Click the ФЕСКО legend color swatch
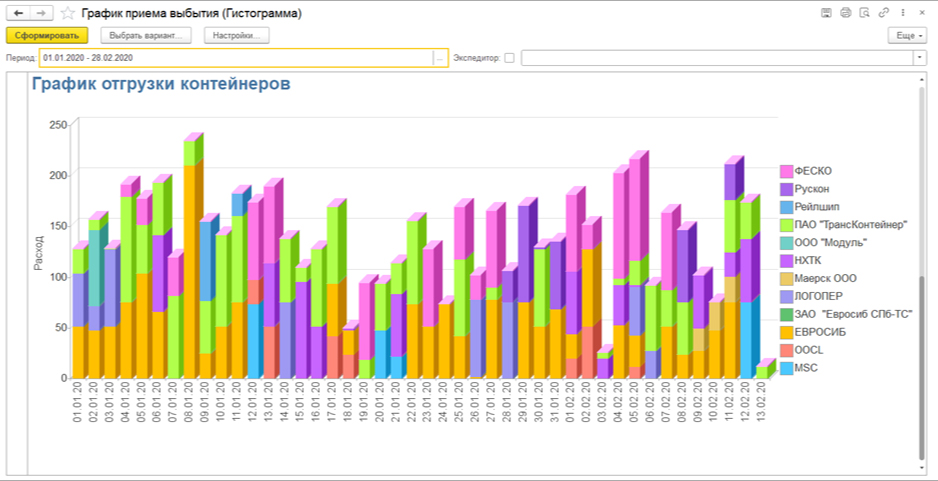The image size is (938, 481). [786, 171]
